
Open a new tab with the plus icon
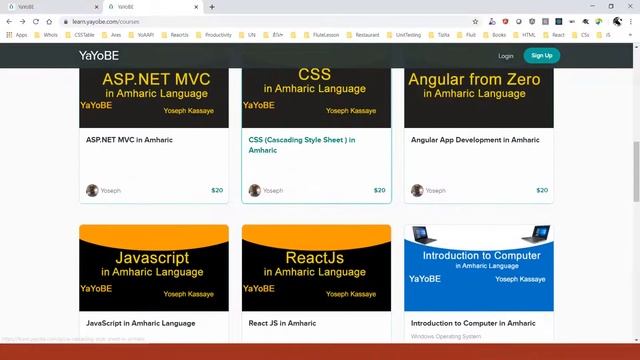tap(212, 7)
